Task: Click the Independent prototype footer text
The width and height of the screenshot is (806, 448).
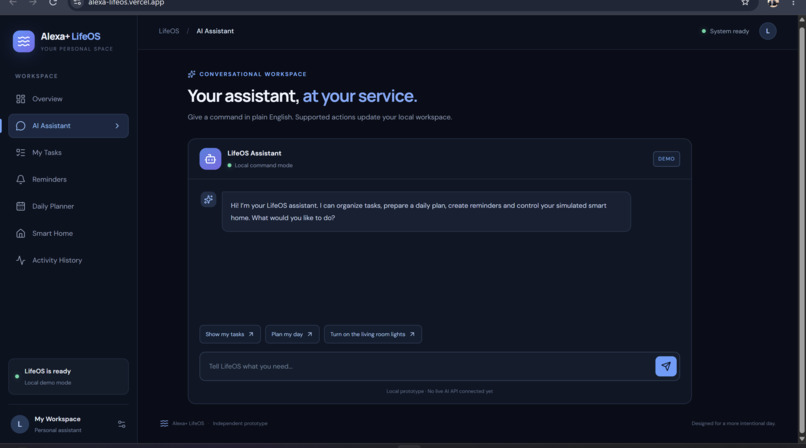Action: pyautogui.click(x=240, y=423)
